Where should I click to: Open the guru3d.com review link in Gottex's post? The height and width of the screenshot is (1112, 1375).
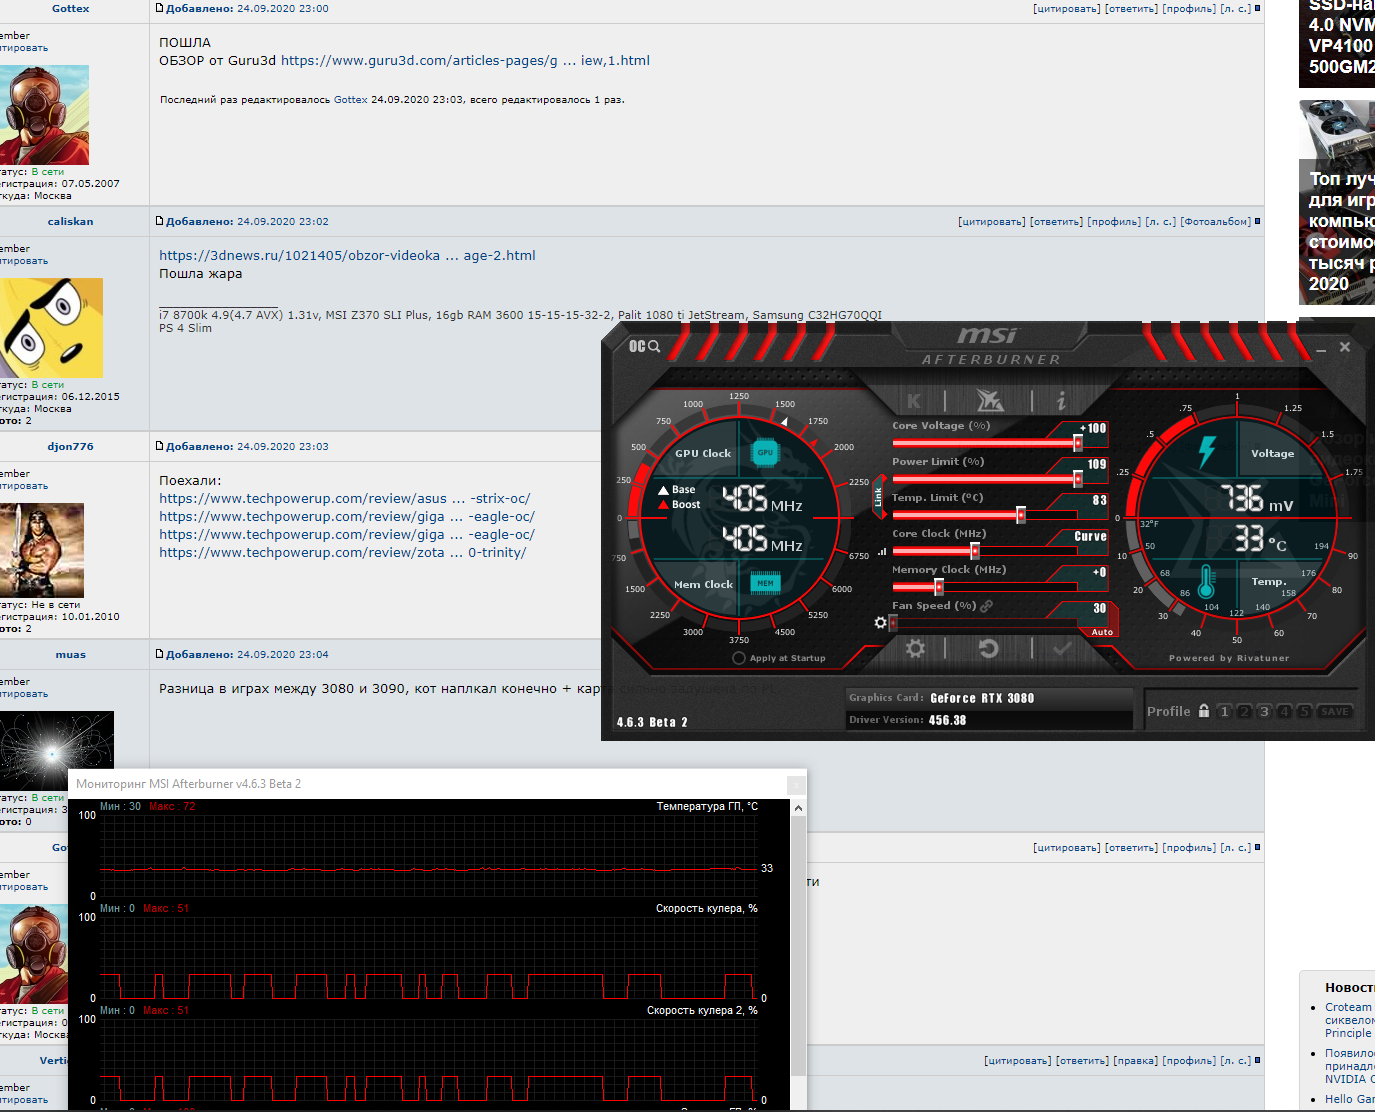[465, 60]
